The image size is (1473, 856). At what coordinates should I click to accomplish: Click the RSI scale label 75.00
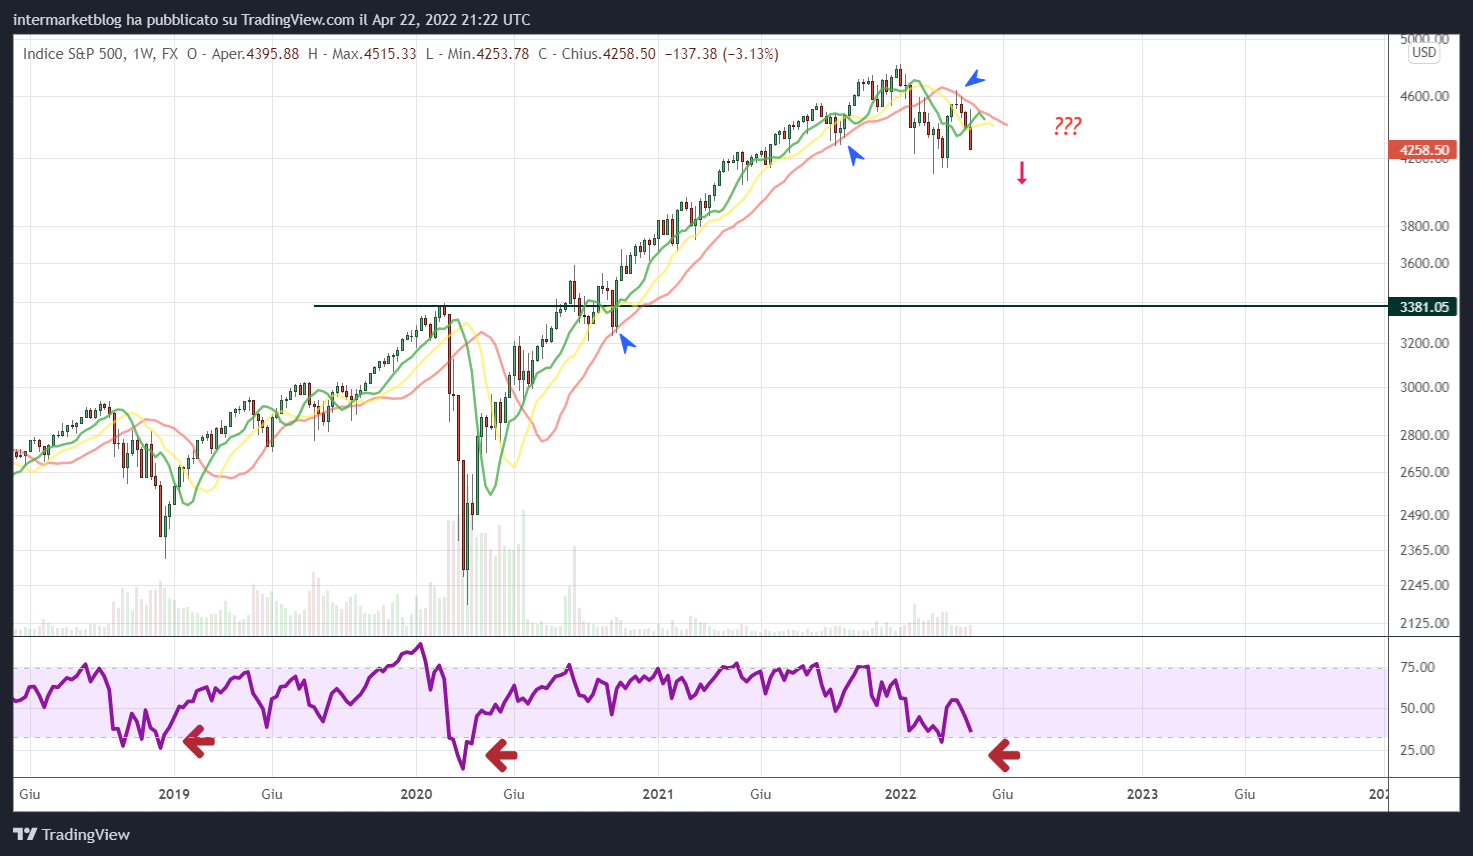(x=1418, y=667)
